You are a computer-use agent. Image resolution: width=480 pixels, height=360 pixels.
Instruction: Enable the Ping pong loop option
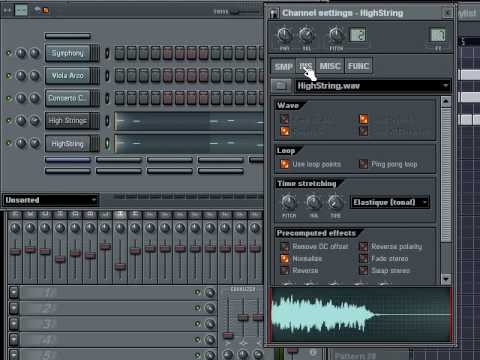pos(363,164)
